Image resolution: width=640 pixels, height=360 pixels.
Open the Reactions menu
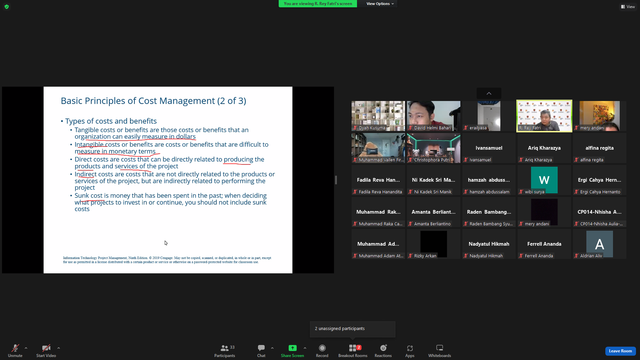tap(383, 350)
